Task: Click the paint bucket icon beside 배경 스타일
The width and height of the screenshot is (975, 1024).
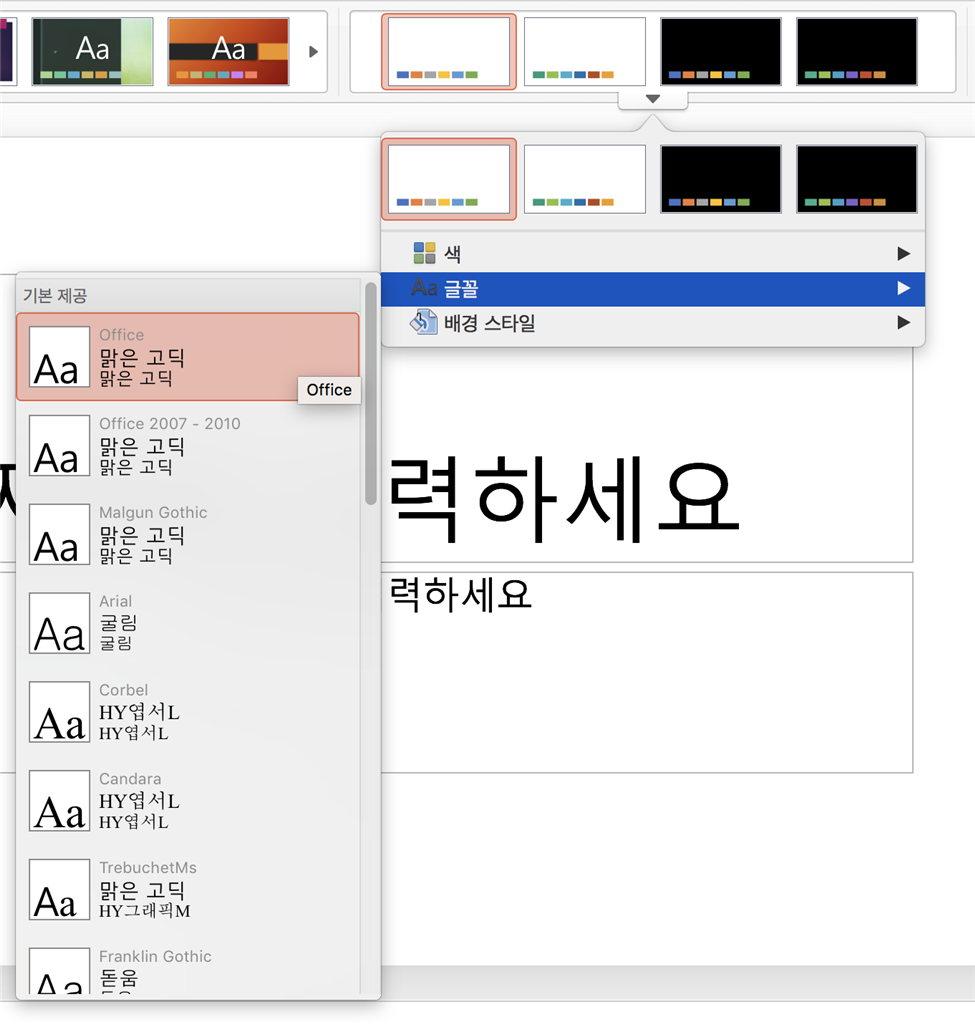Action: (x=424, y=323)
